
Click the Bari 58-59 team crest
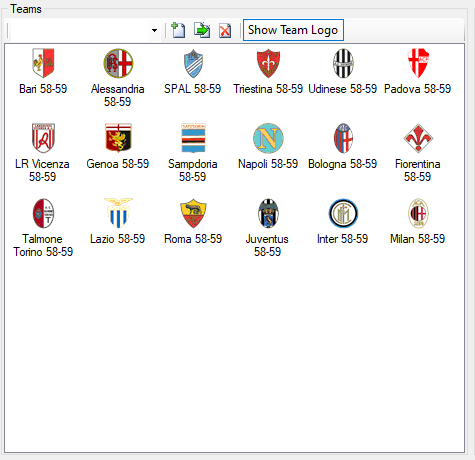[43, 63]
